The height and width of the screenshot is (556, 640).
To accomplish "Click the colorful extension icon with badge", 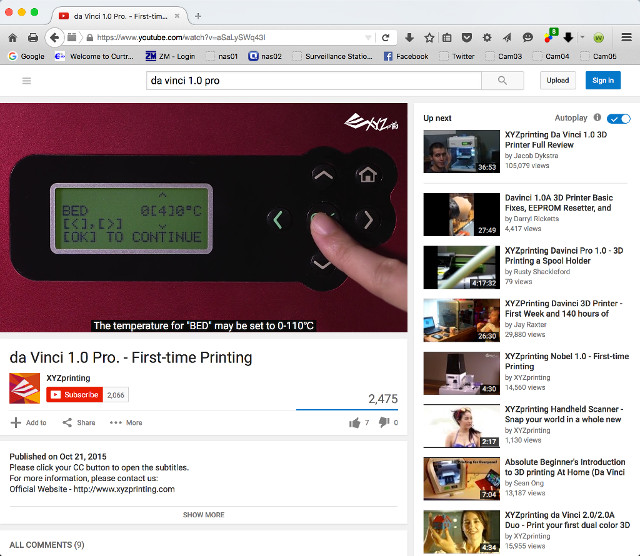I will pyautogui.click(x=549, y=37).
